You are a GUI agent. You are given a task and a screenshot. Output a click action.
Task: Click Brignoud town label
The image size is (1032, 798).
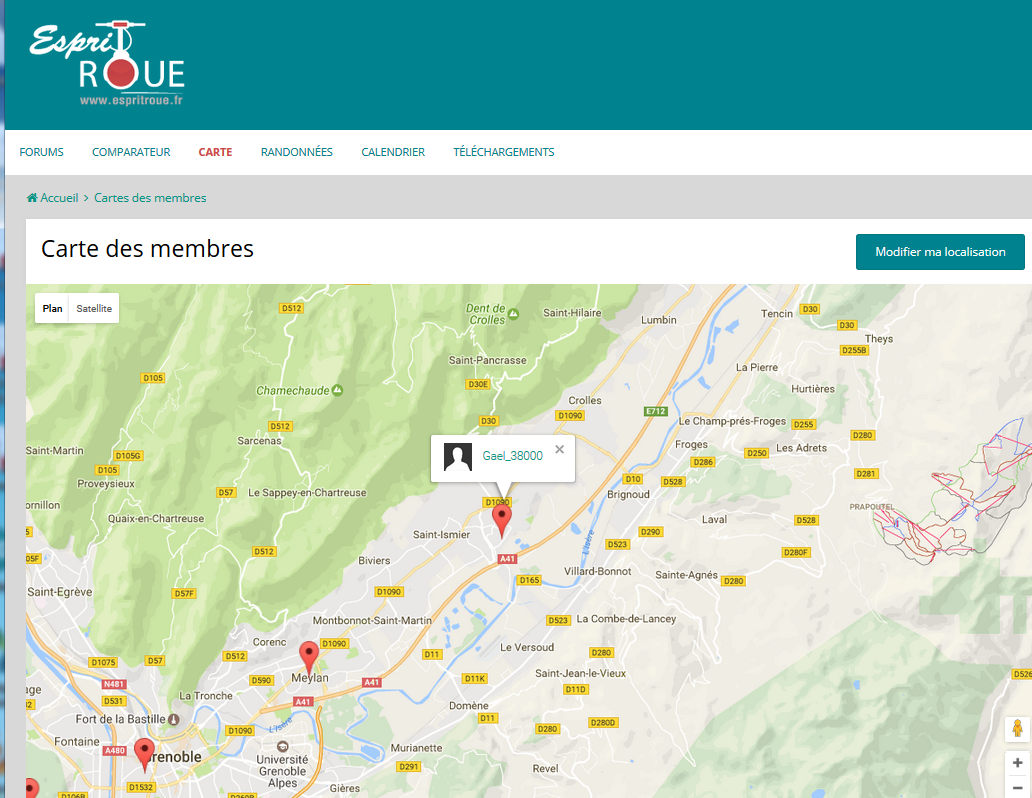pos(629,494)
